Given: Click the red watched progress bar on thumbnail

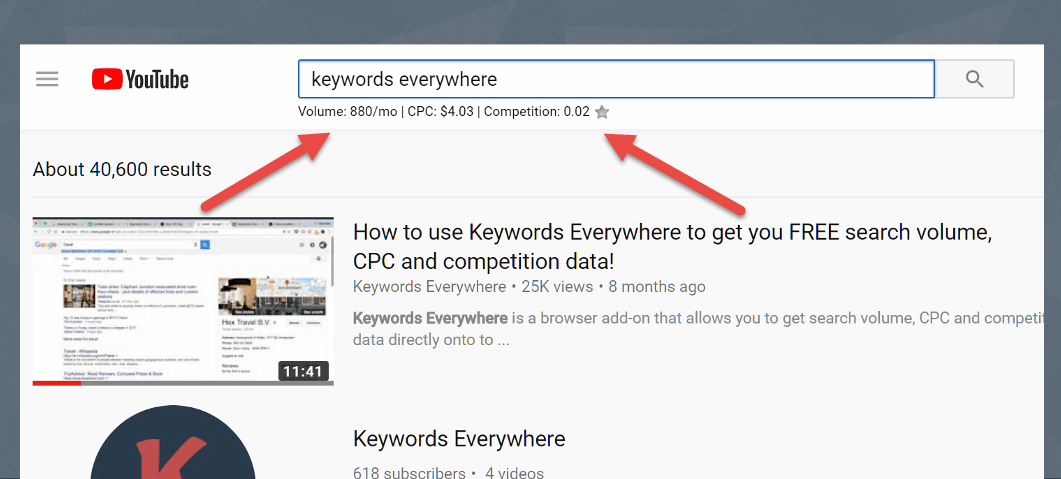Looking at the screenshot, I should 56,384.
